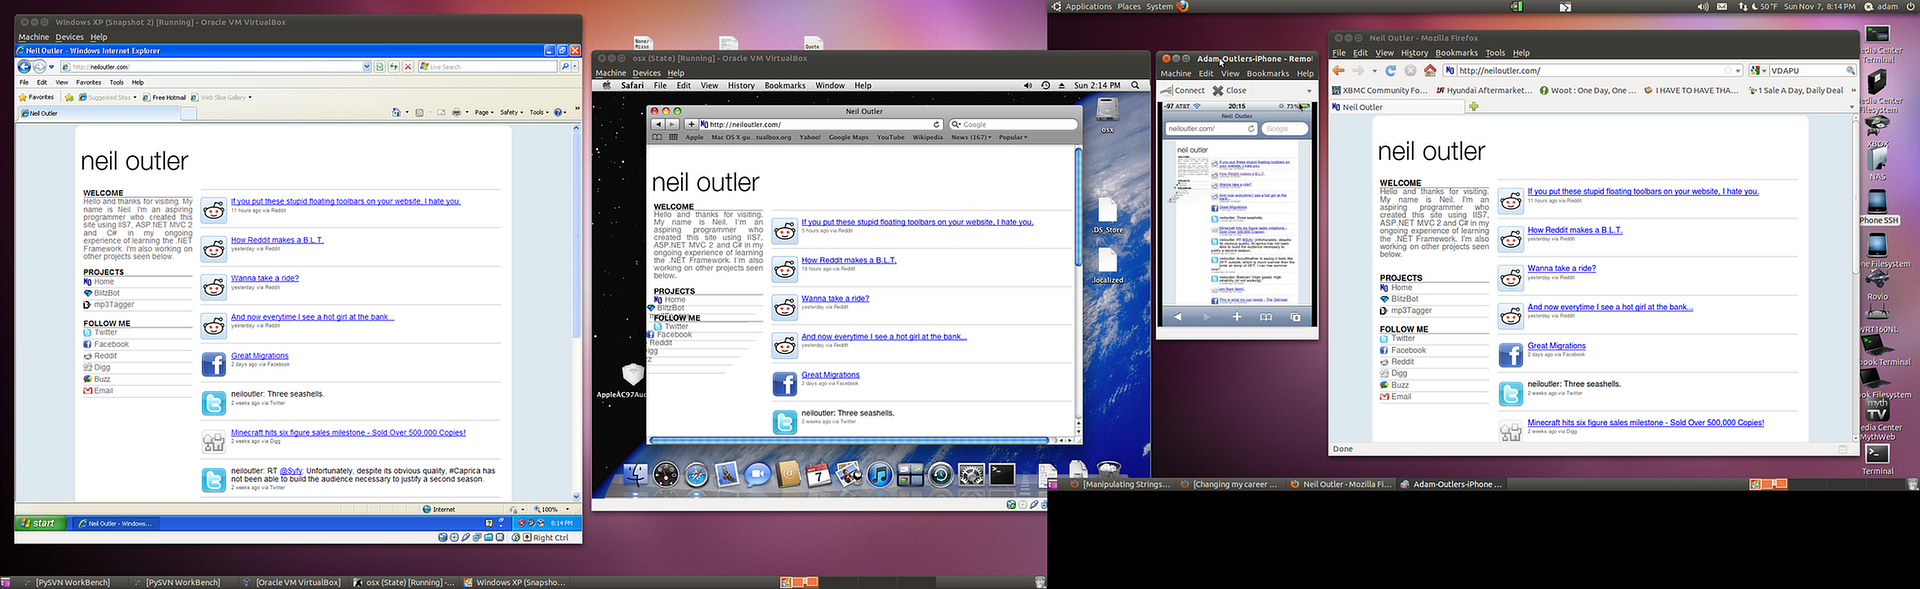
Task: Expand the Internet Explorer Page menu
Action: (x=483, y=112)
